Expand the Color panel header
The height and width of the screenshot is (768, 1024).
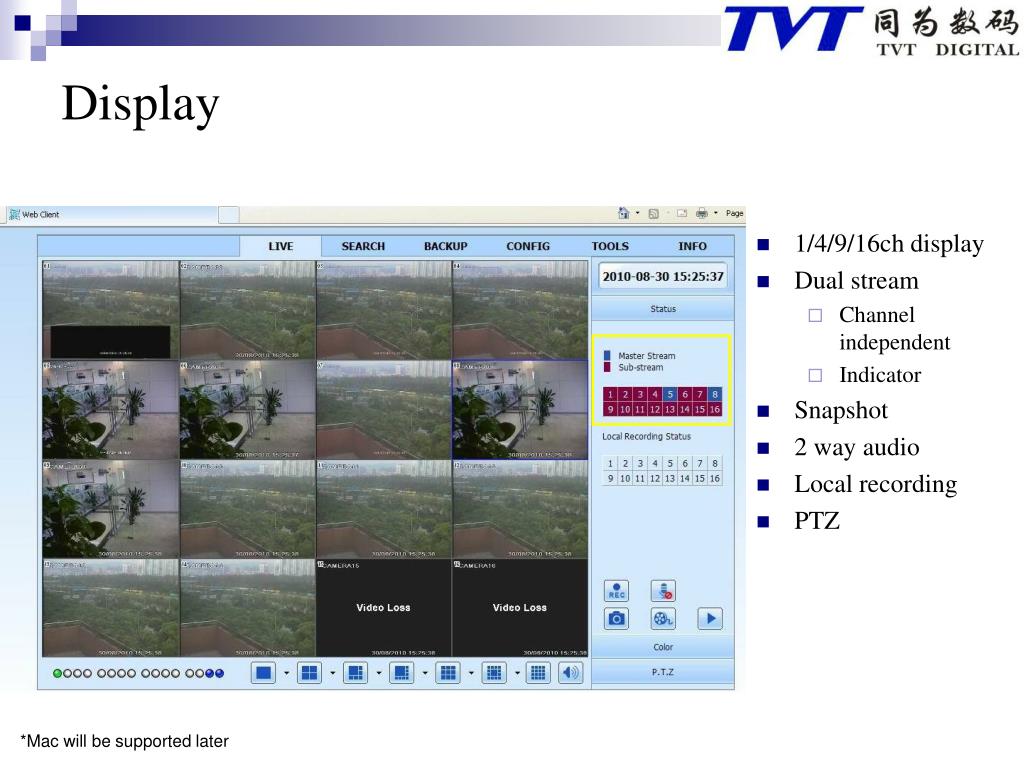click(663, 647)
